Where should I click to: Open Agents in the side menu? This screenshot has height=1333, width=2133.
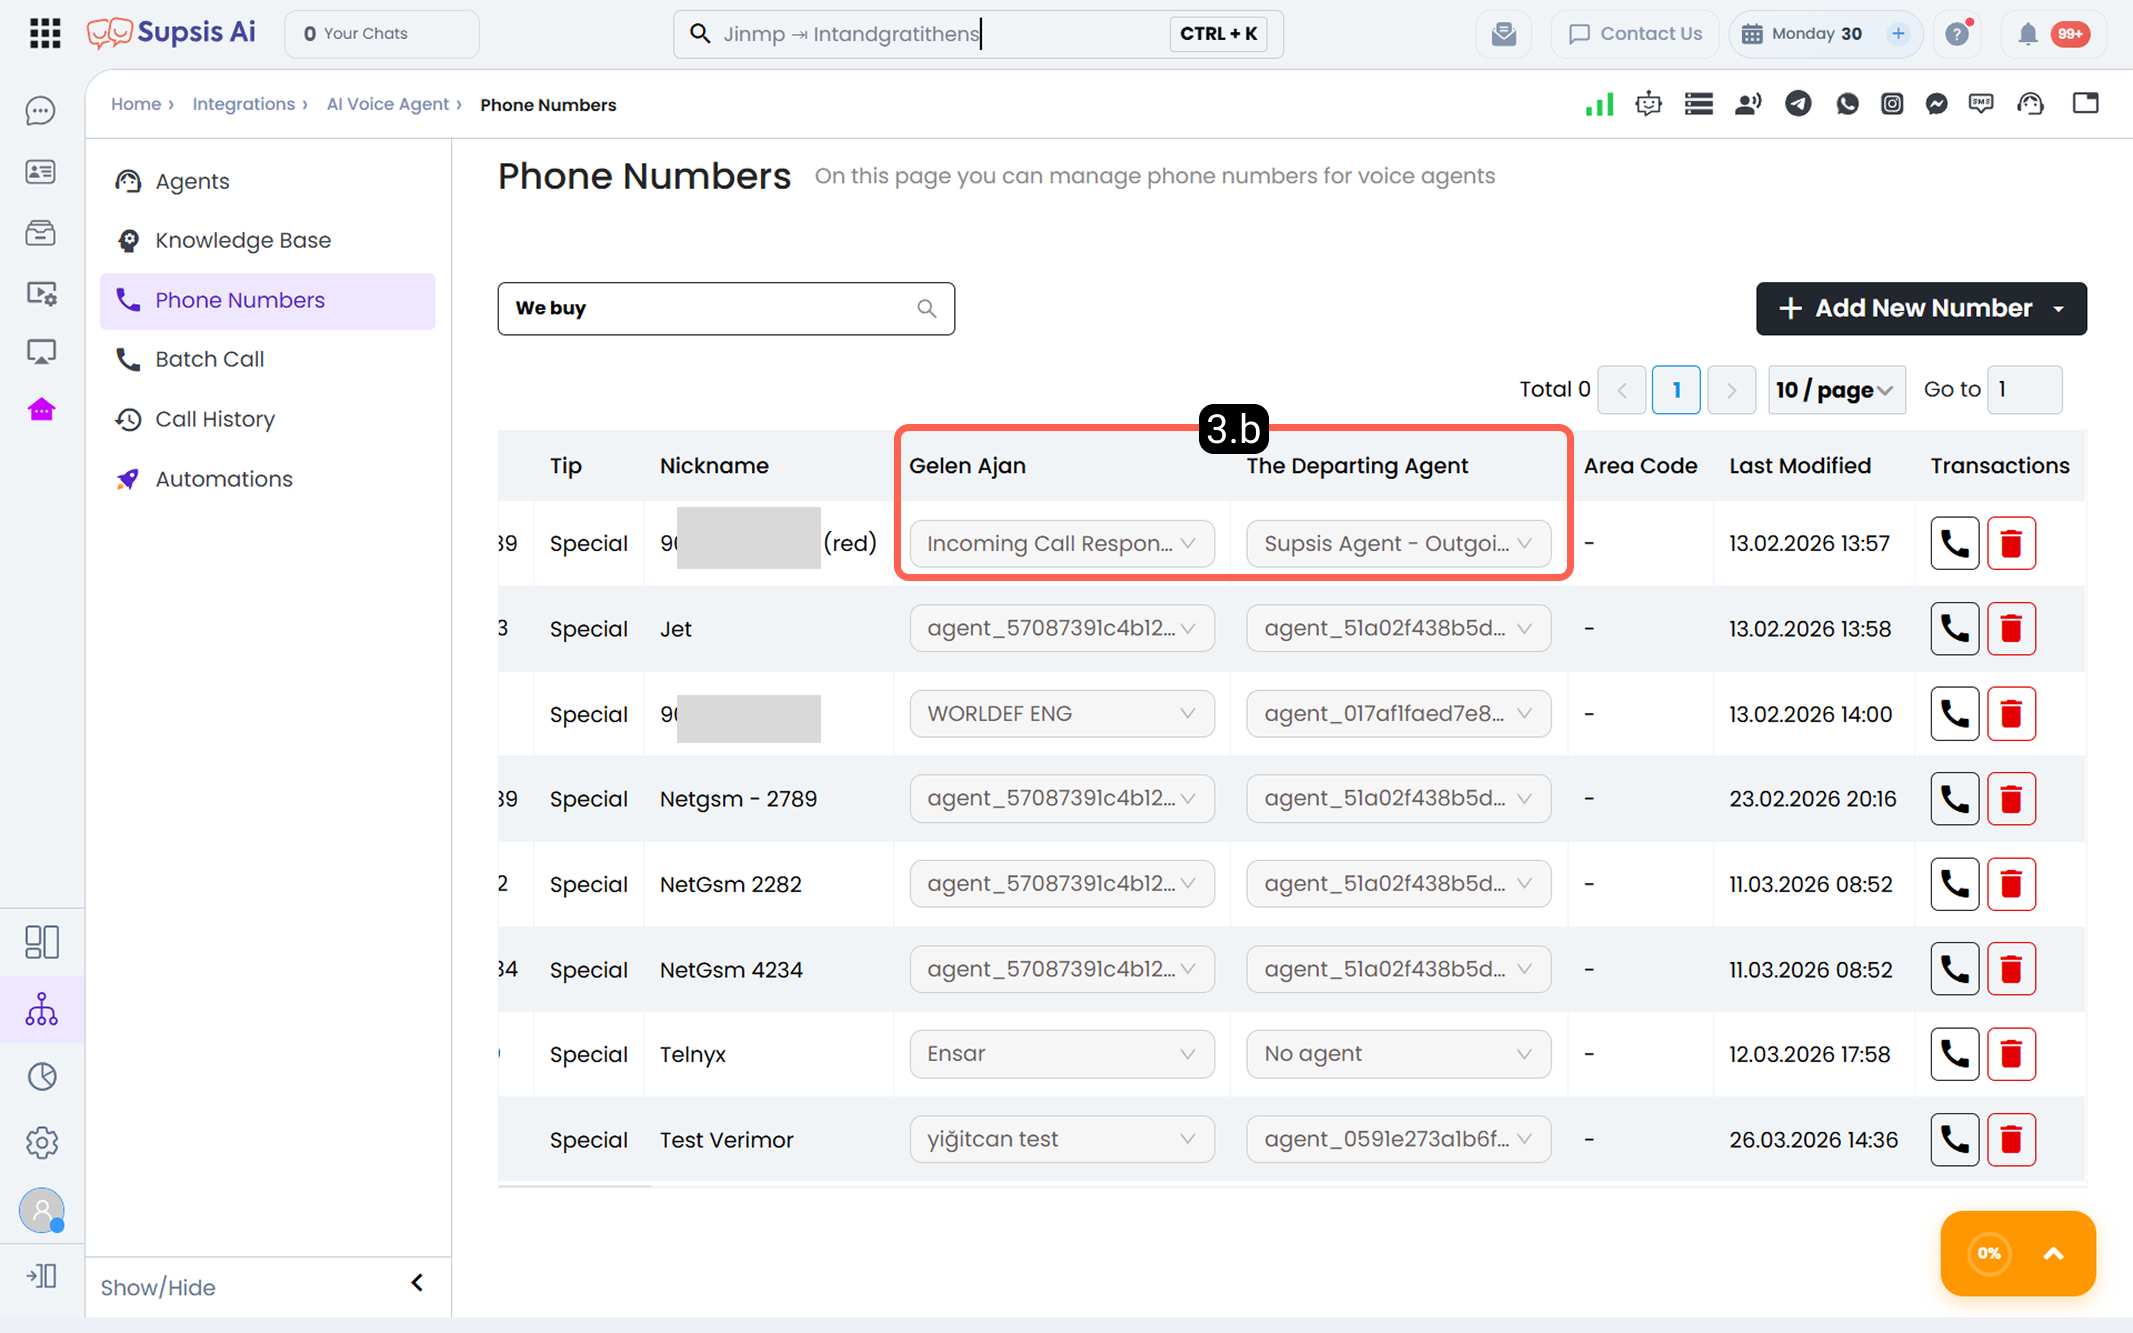268,181
